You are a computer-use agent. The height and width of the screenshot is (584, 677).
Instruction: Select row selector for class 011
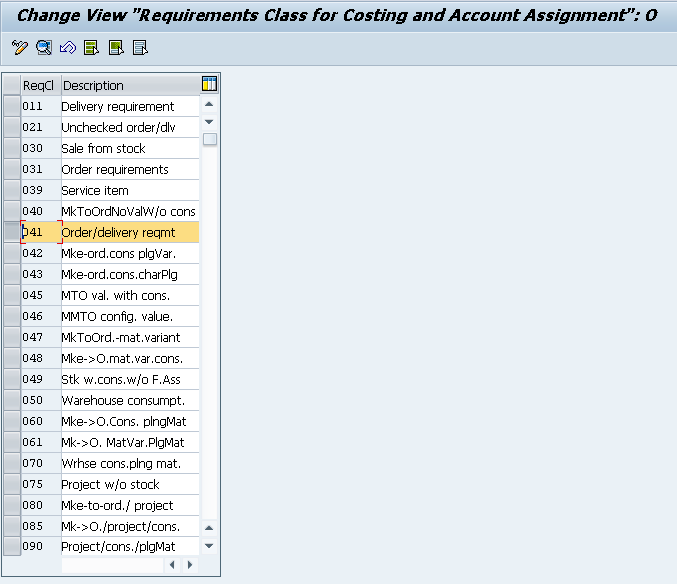point(12,106)
